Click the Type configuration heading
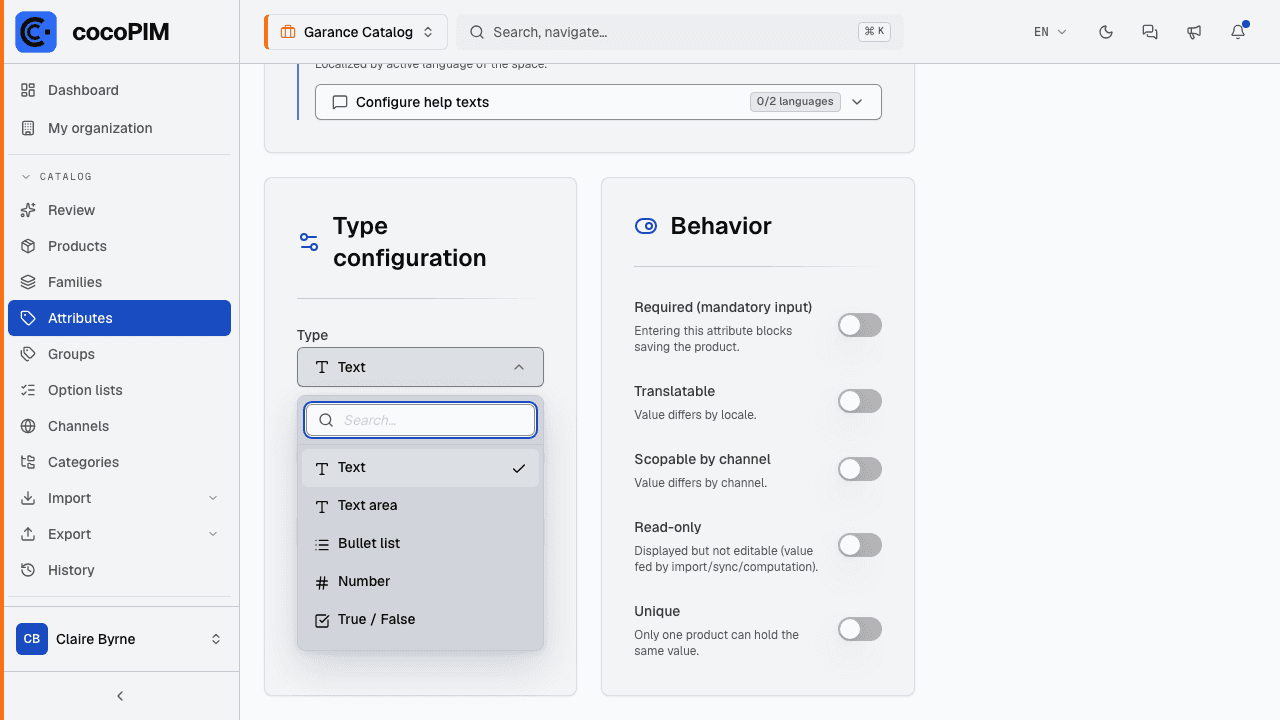 [x=410, y=242]
